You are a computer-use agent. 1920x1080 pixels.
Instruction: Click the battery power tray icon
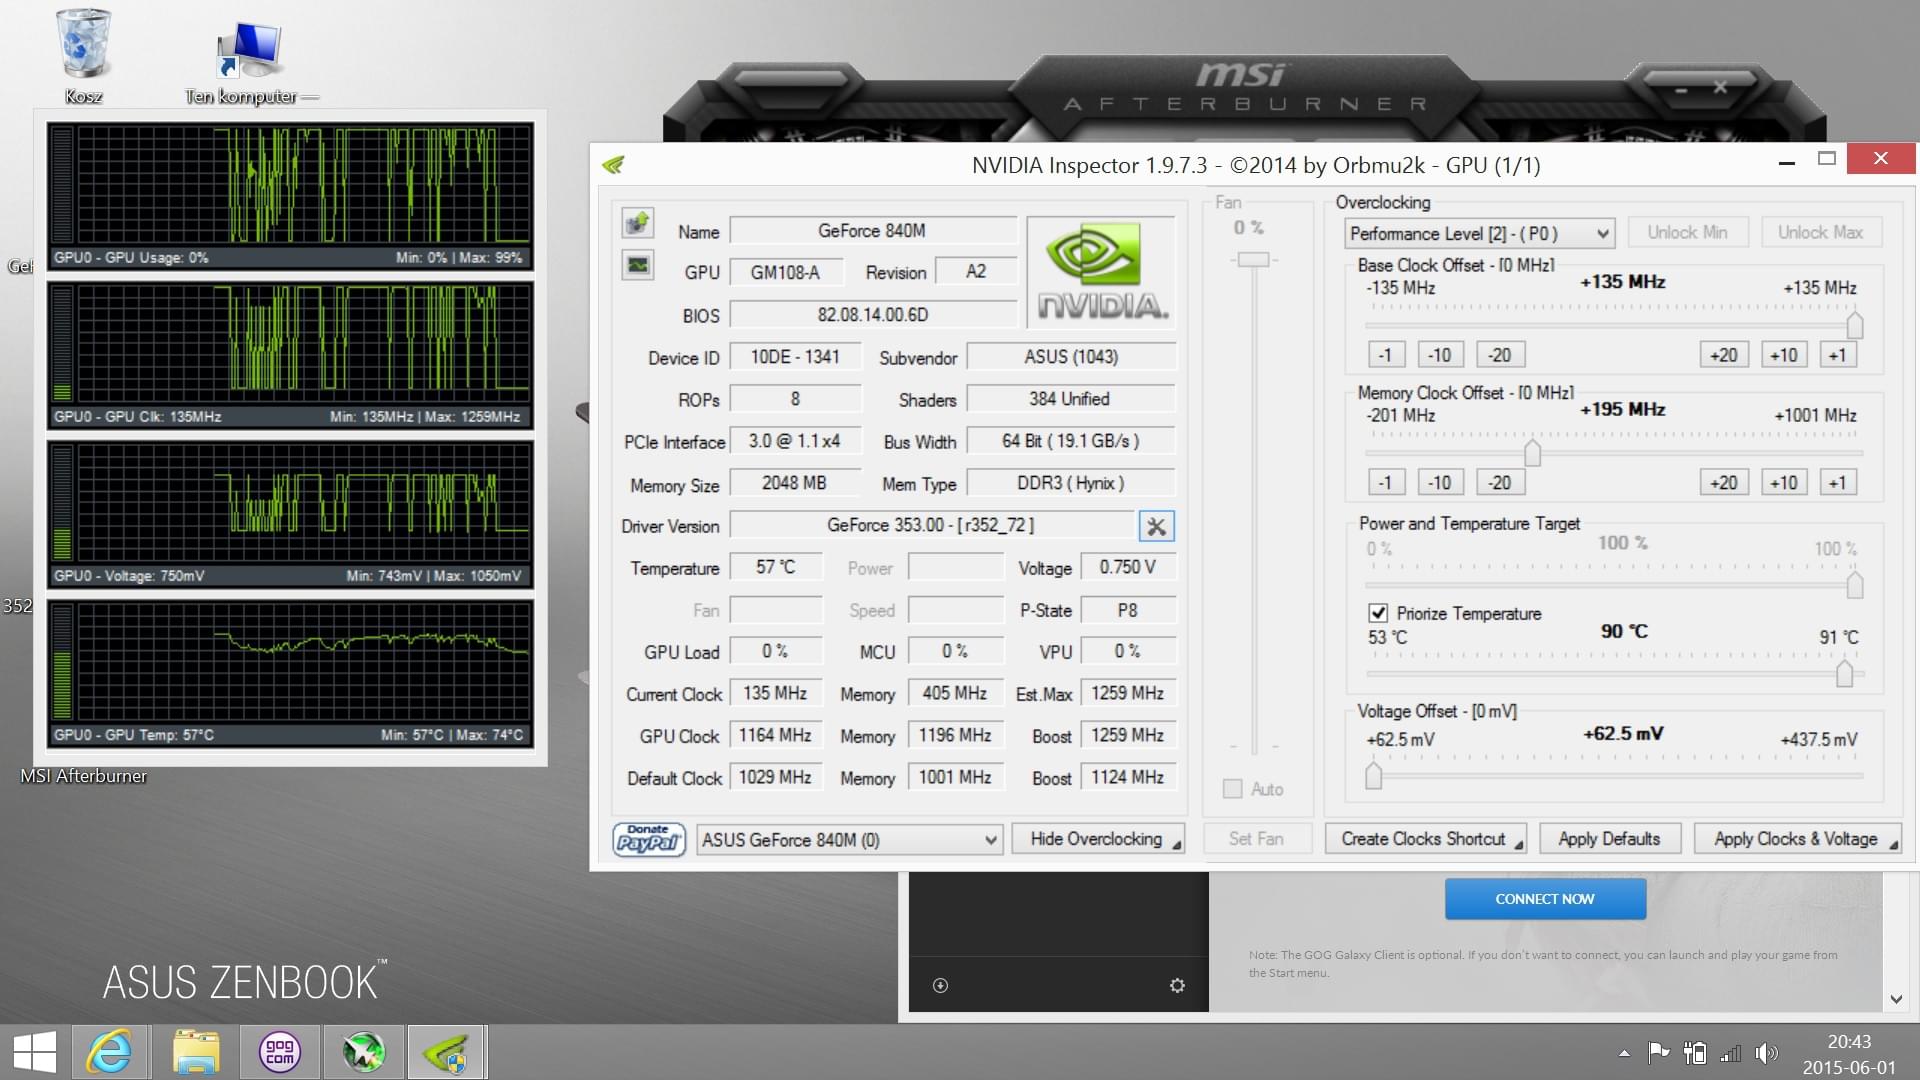[x=1695, y=1053]
